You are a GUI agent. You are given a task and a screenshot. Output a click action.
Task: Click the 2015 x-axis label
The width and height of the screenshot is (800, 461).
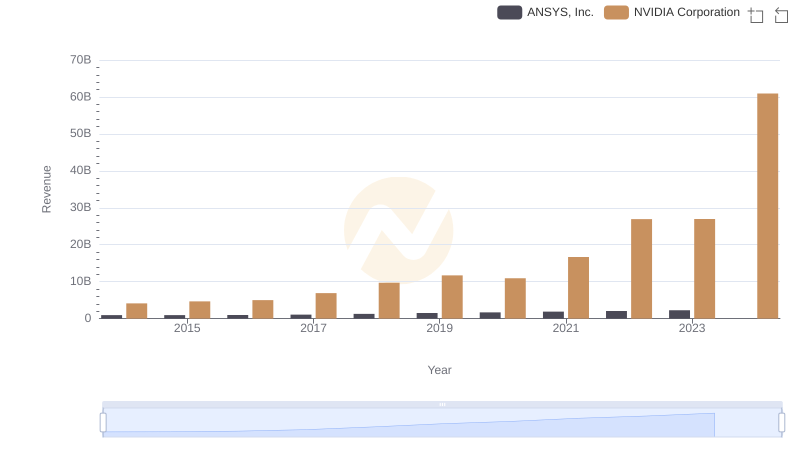(187, 328)
